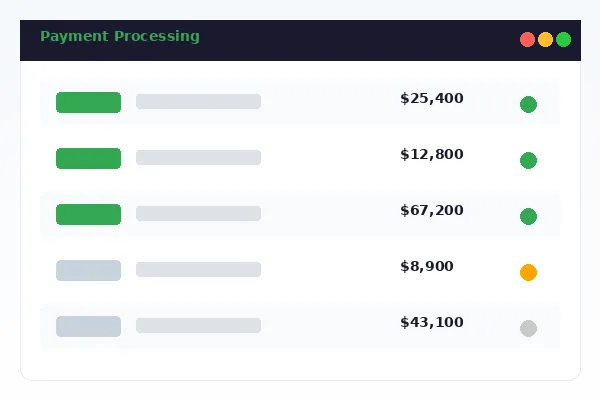This screenshot has width=600, height=400.
Task: Select the gray badge in the $8,900 row
Action: pyautogui.click(x=88, y=270)
